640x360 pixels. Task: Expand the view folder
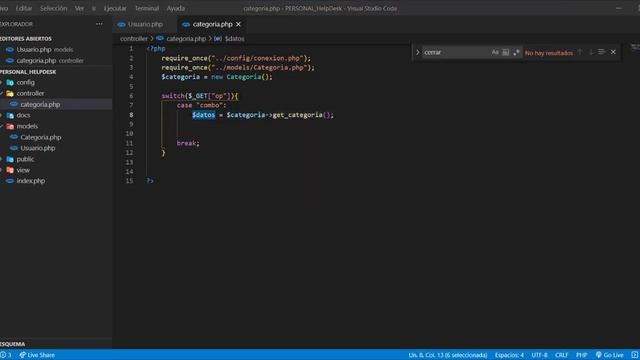[x=56, y=170]
